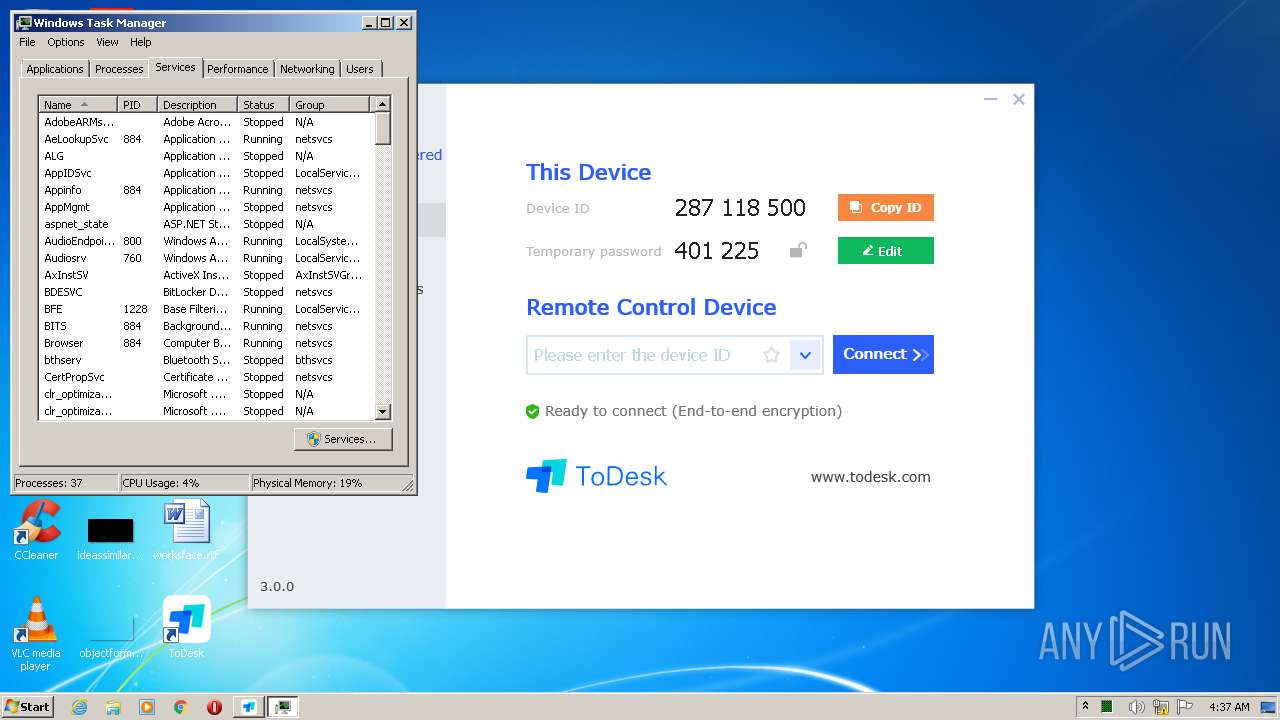Select the AxInstSV service row
Image resolution: width=1280 pixels, height=720 pixels.
point(206,275)
